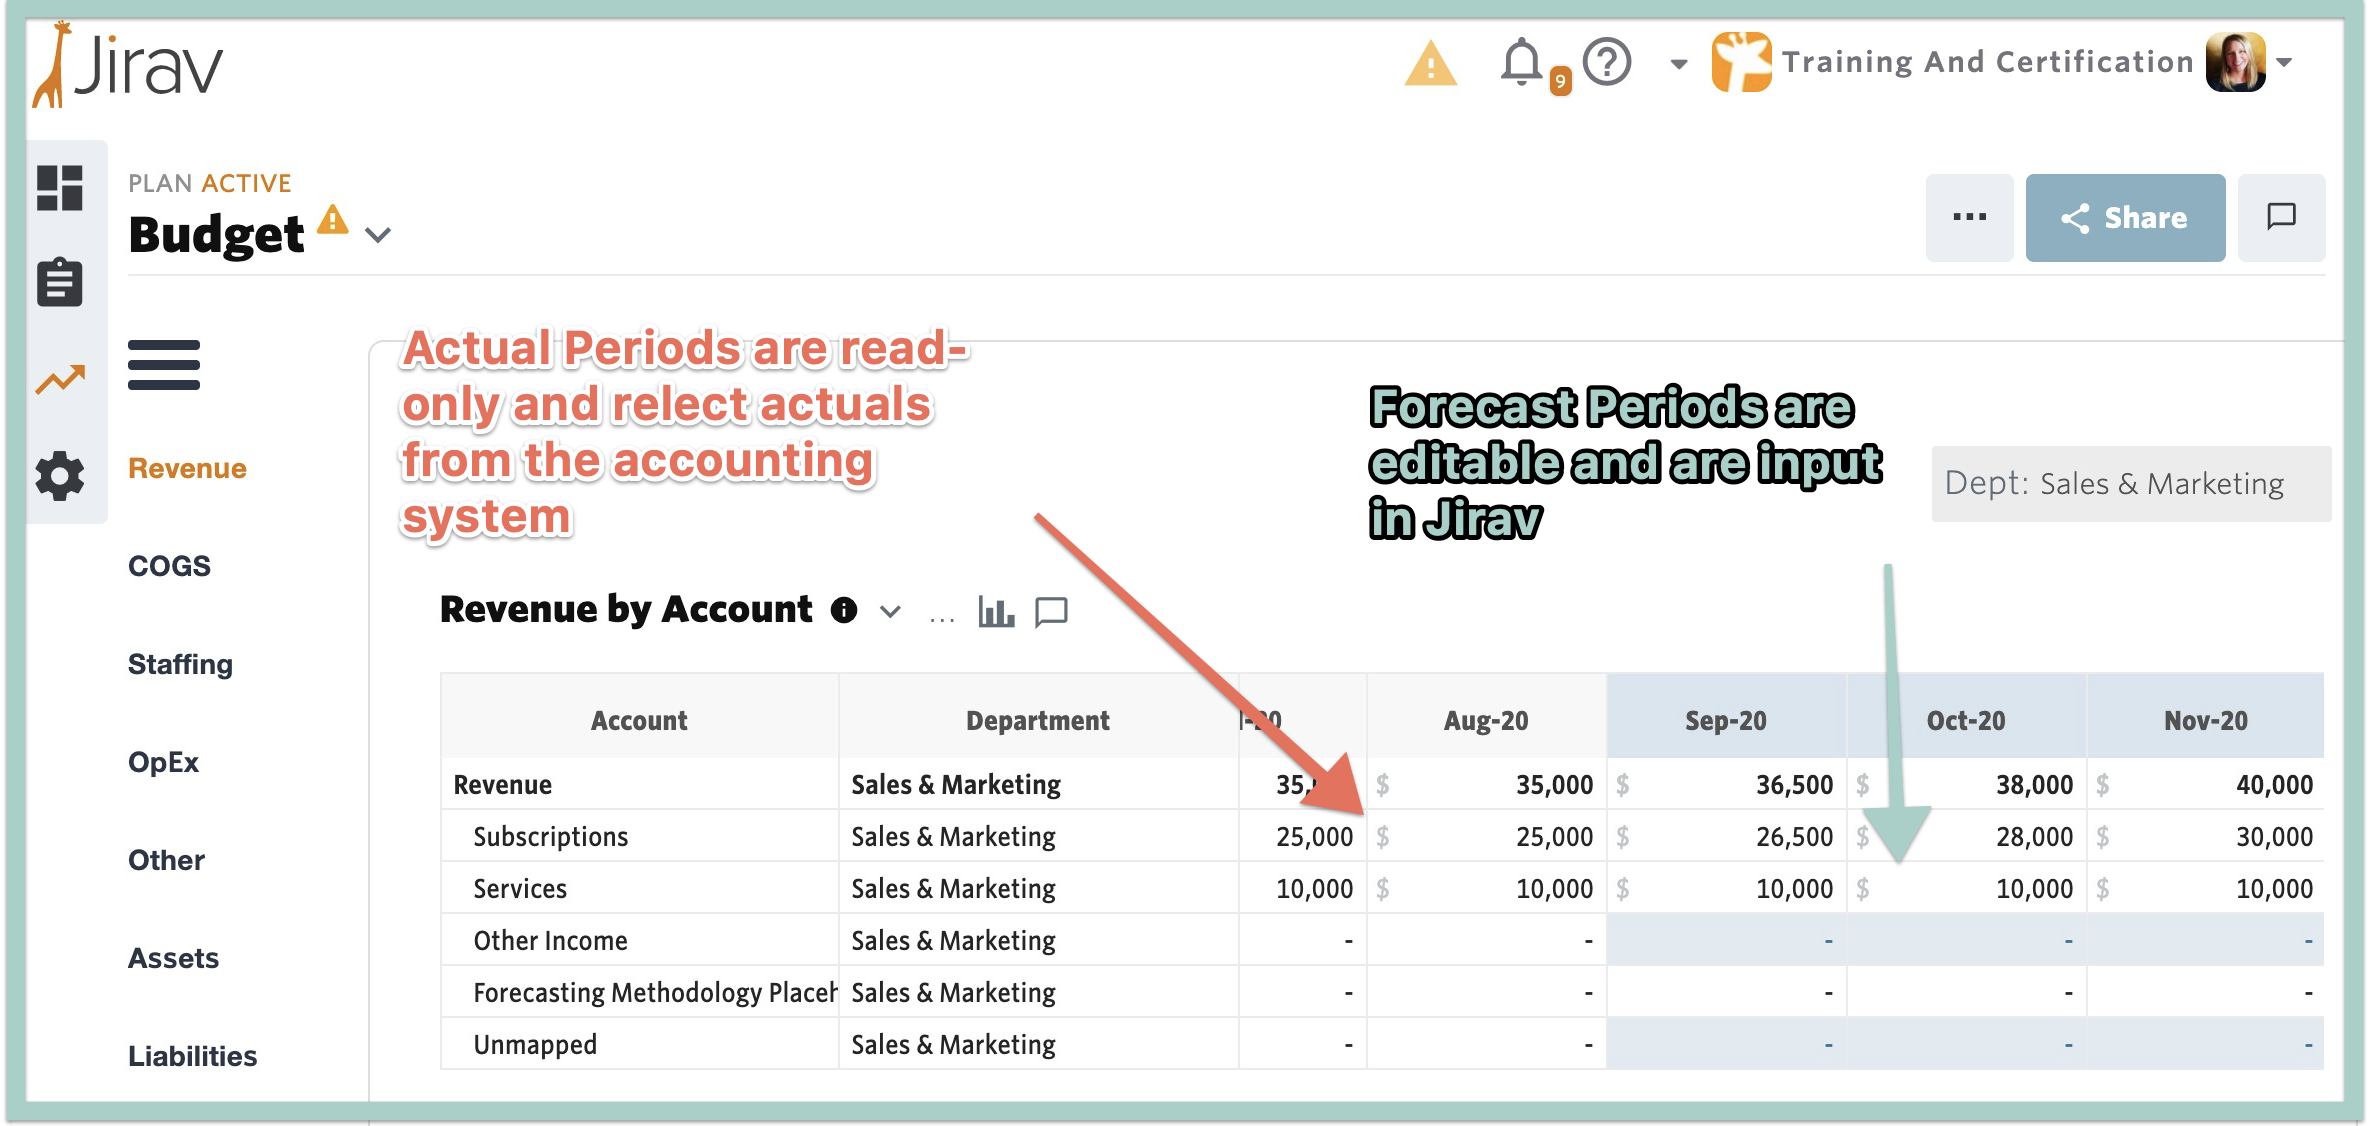
Task: Select the Other section
Action: (x=166, y=860)
